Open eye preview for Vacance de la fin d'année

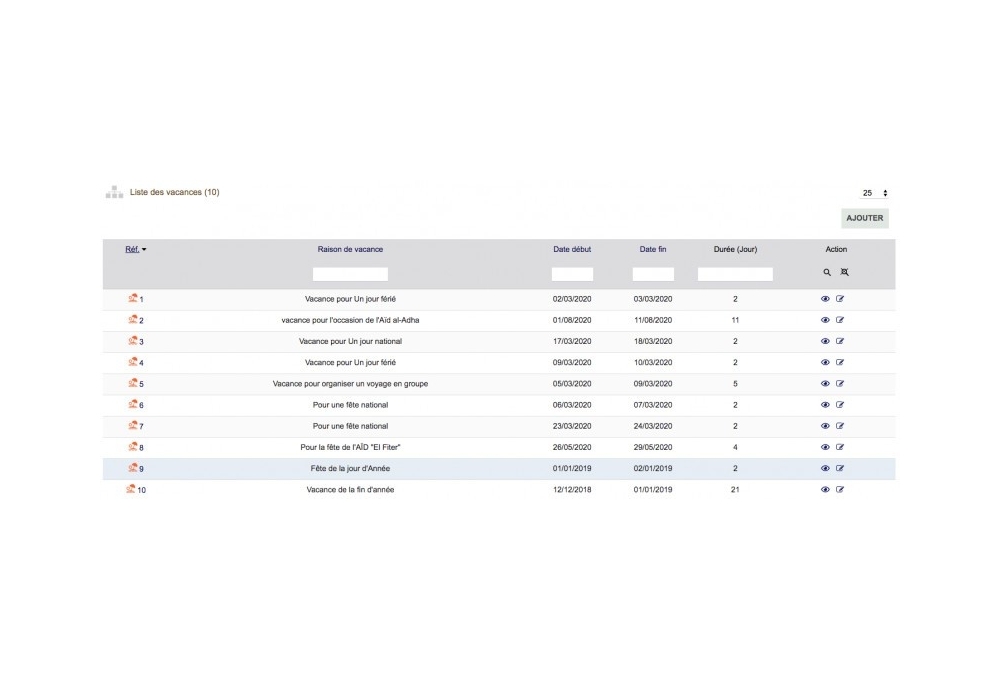pyautogui.click(x=825, y=489)
